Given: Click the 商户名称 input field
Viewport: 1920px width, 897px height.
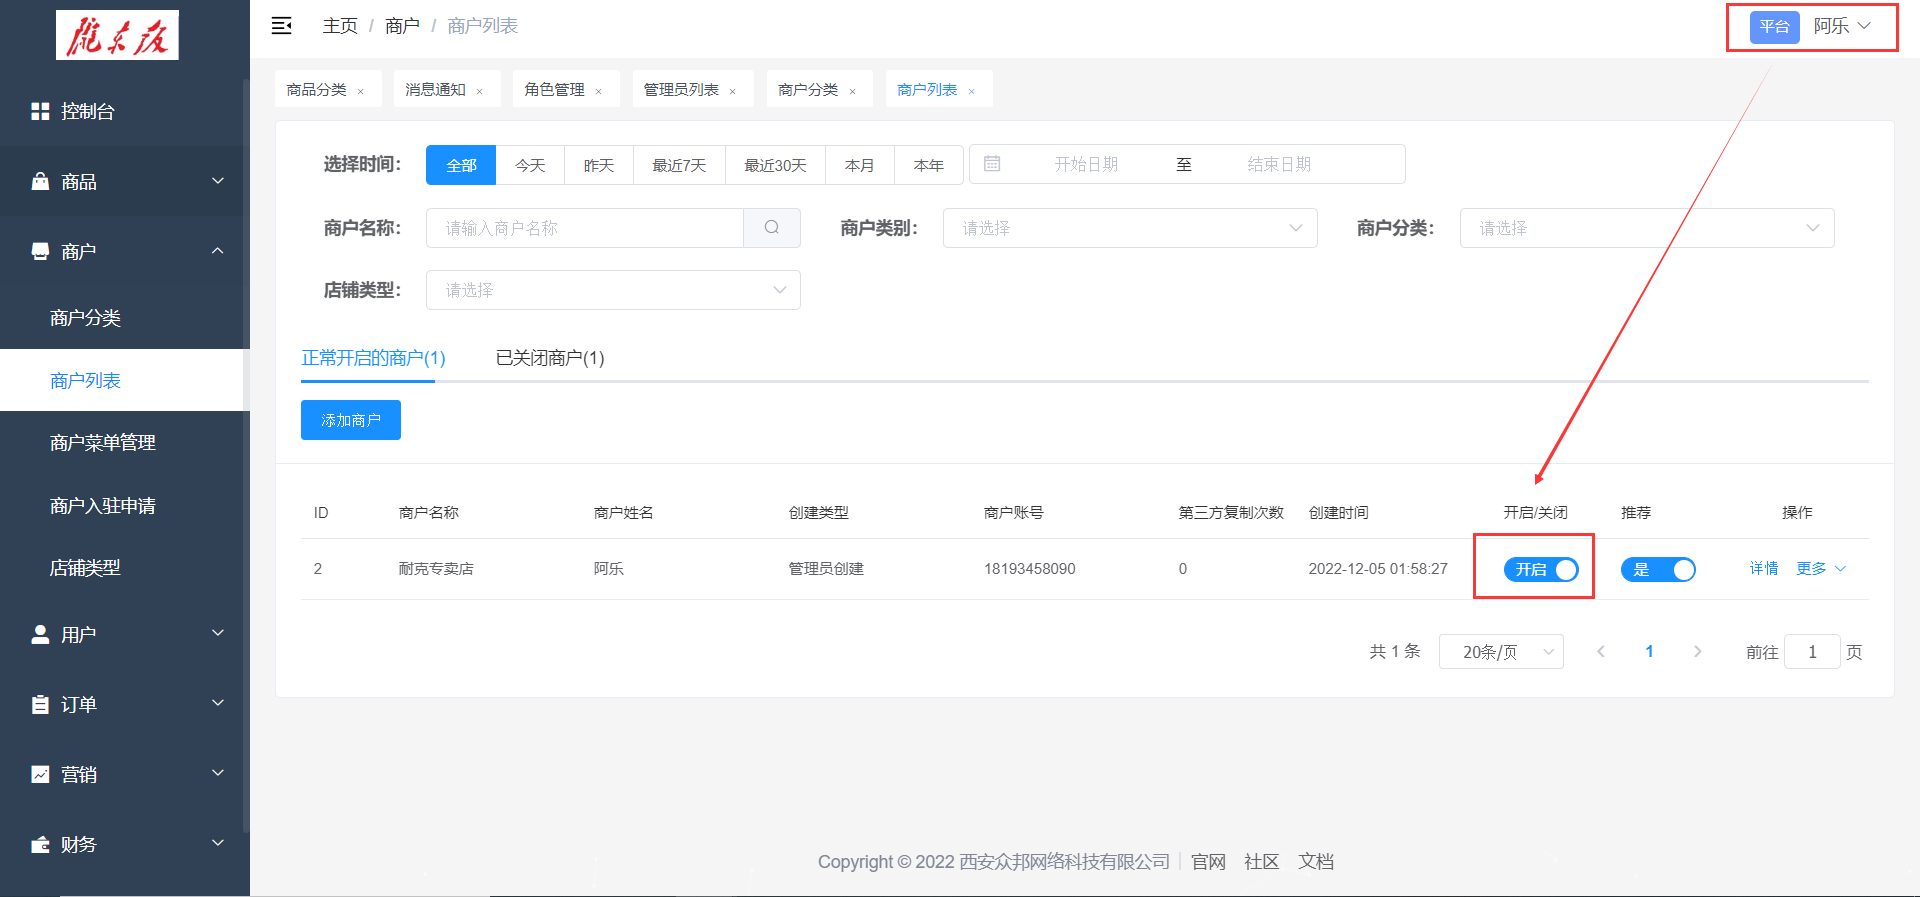Looking at the screenshot, I should (x=585, y=228).
